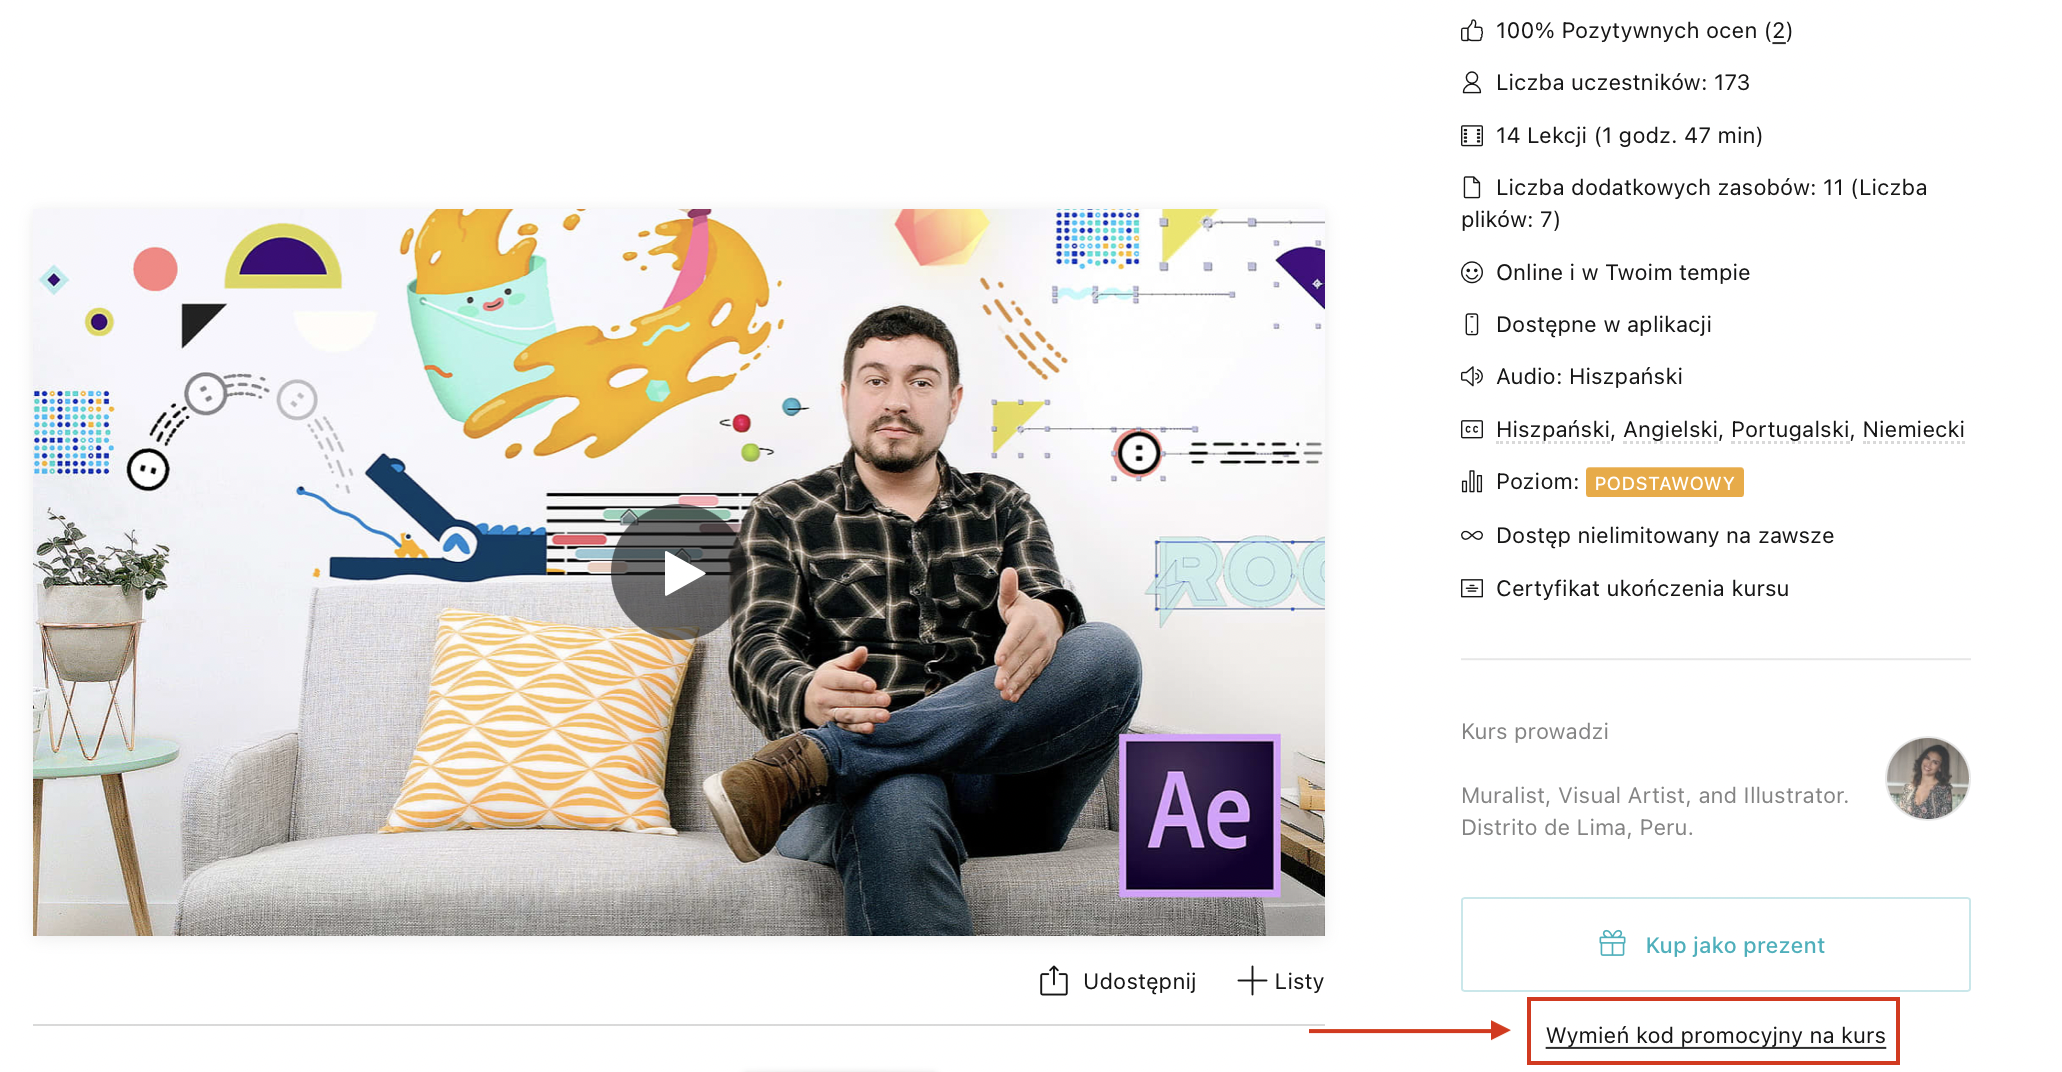
Task: Click the participants person icon
Action: tap(1472, 83)
